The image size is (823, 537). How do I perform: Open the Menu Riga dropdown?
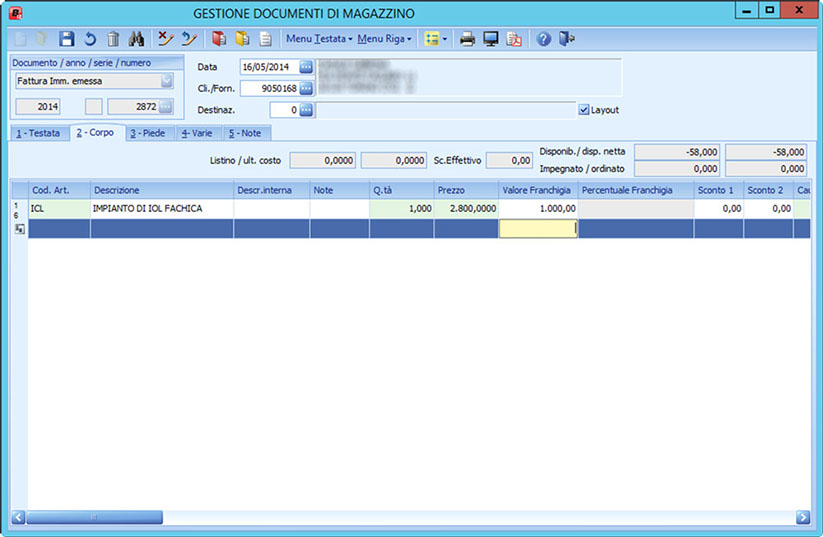(x=384, y=39)
